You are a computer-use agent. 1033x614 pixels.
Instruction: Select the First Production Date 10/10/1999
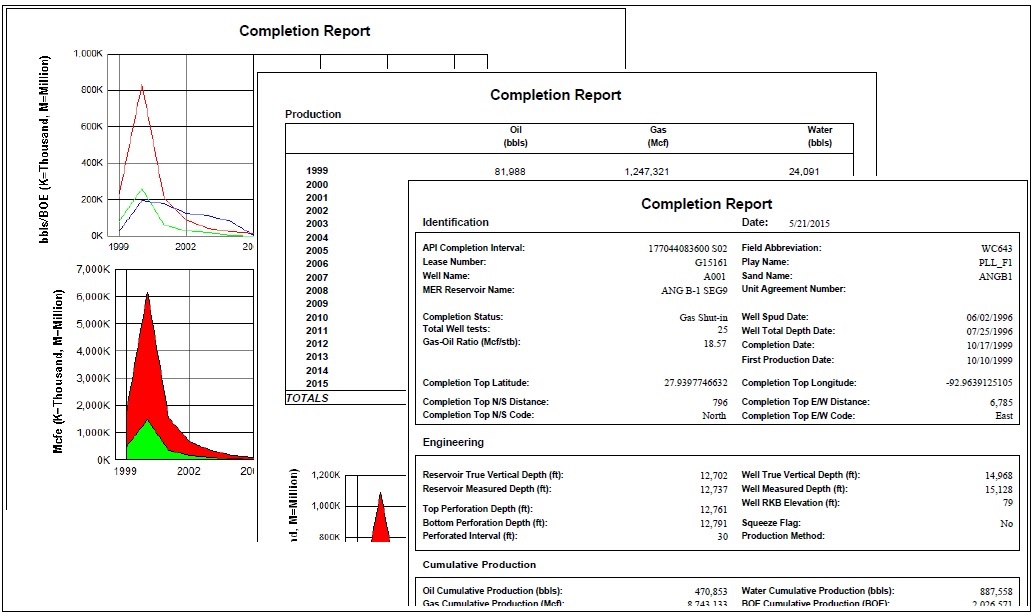click(x=990, y=360)
